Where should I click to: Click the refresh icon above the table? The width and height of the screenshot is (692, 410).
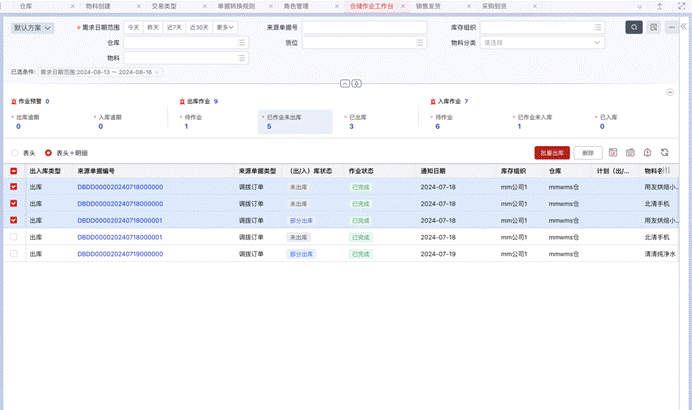pyautogui.click(x=664, y=153)
